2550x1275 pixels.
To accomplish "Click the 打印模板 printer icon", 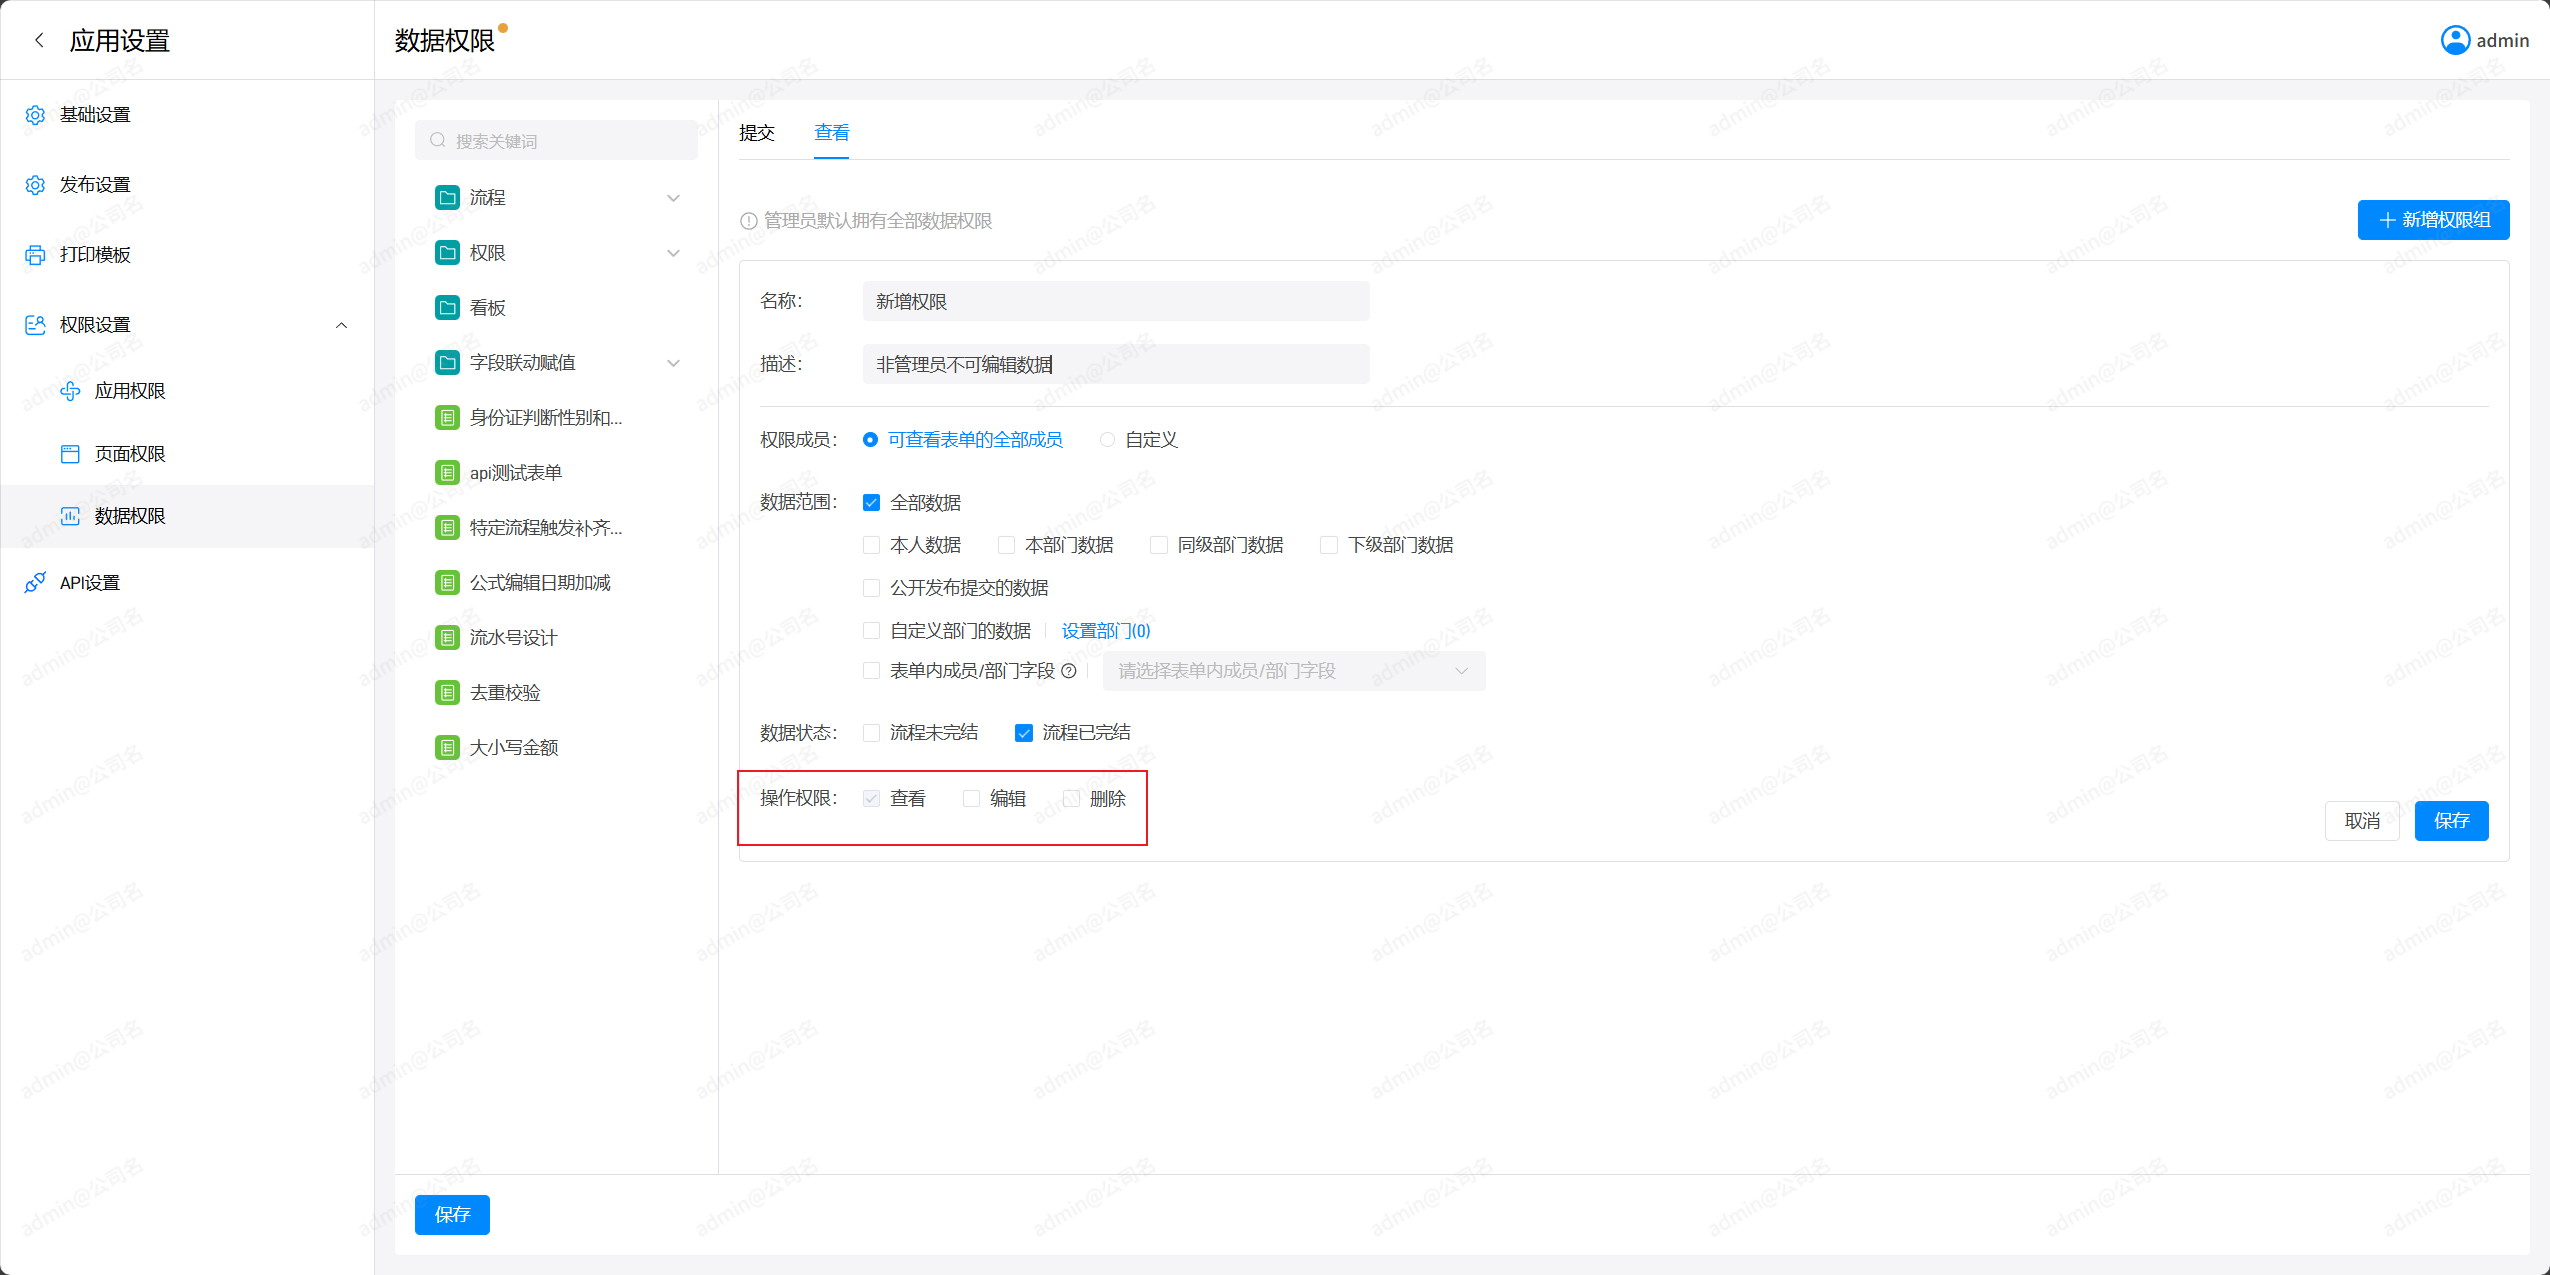I will point(35,255).
